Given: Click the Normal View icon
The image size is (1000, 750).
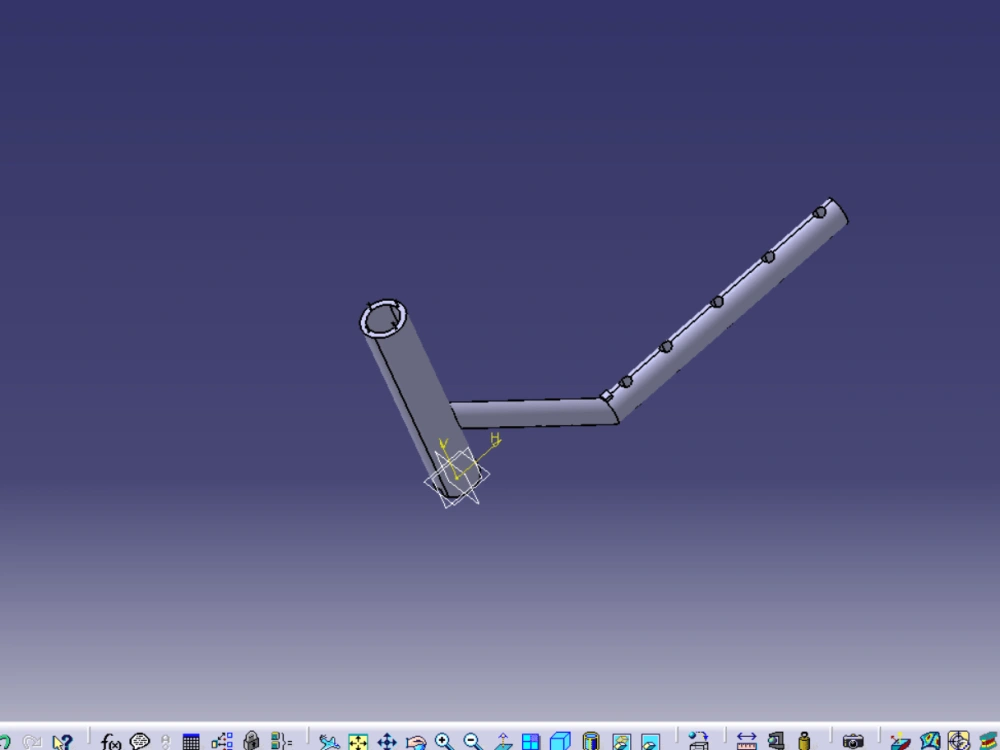Looking at the screenshot, I should pyautogui.click(x=503, y=742).
